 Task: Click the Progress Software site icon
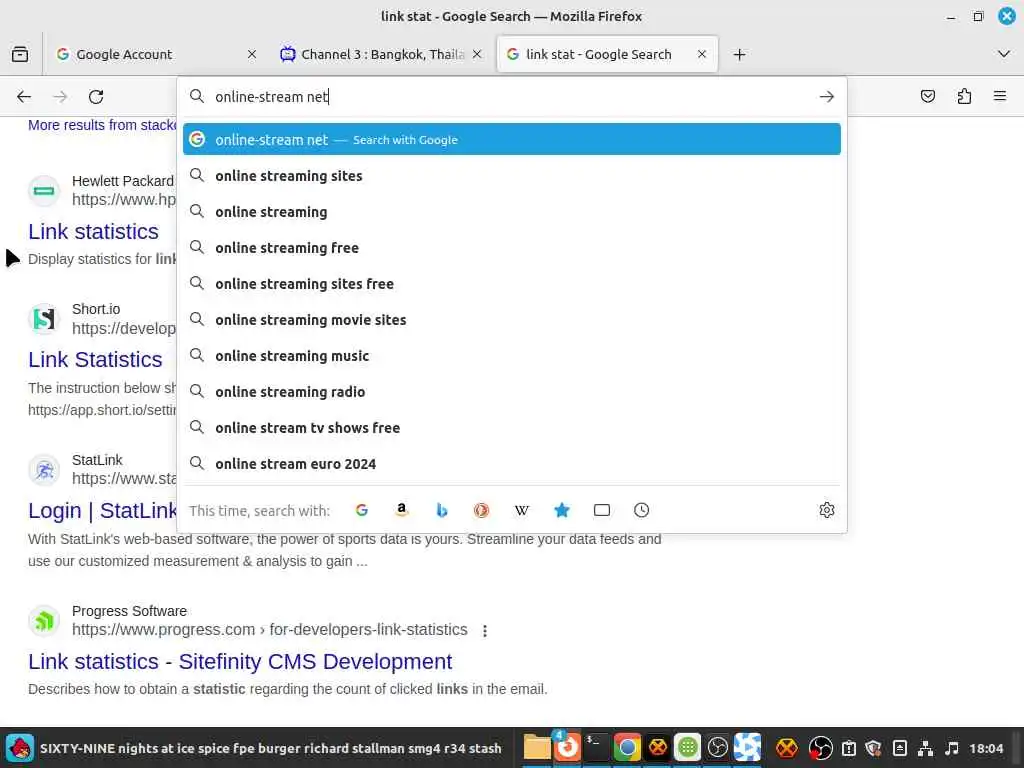click(x=44, y=620)
